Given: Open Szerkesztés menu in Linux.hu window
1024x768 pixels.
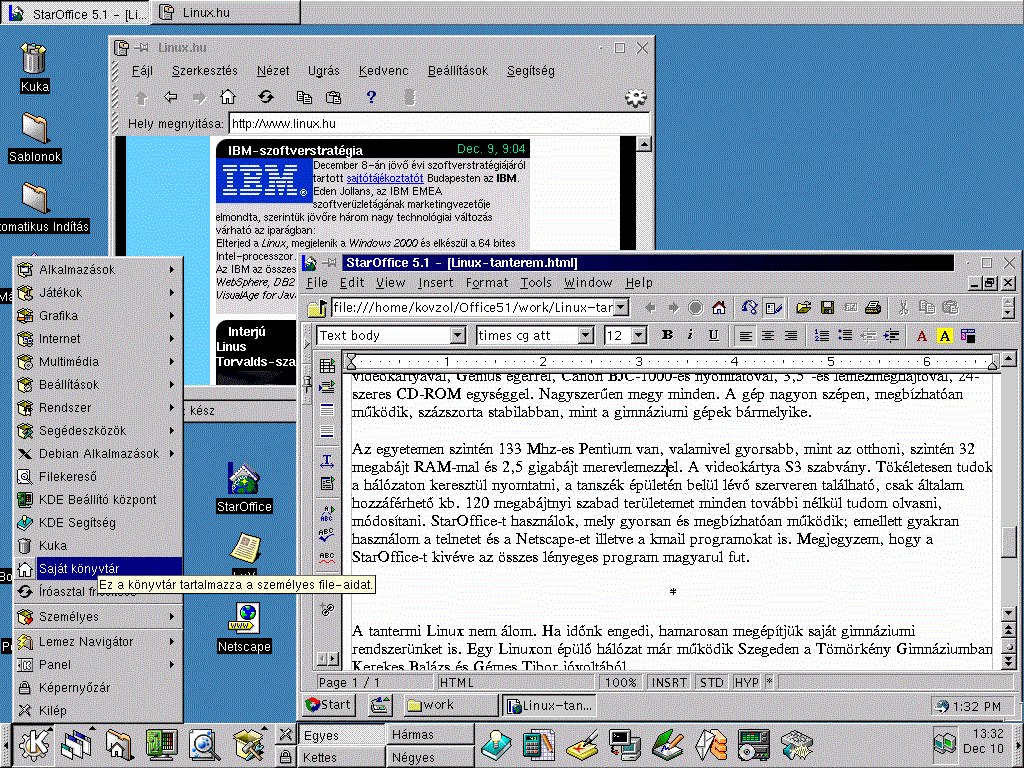Looking at the screenshot, I should [204, 71].
